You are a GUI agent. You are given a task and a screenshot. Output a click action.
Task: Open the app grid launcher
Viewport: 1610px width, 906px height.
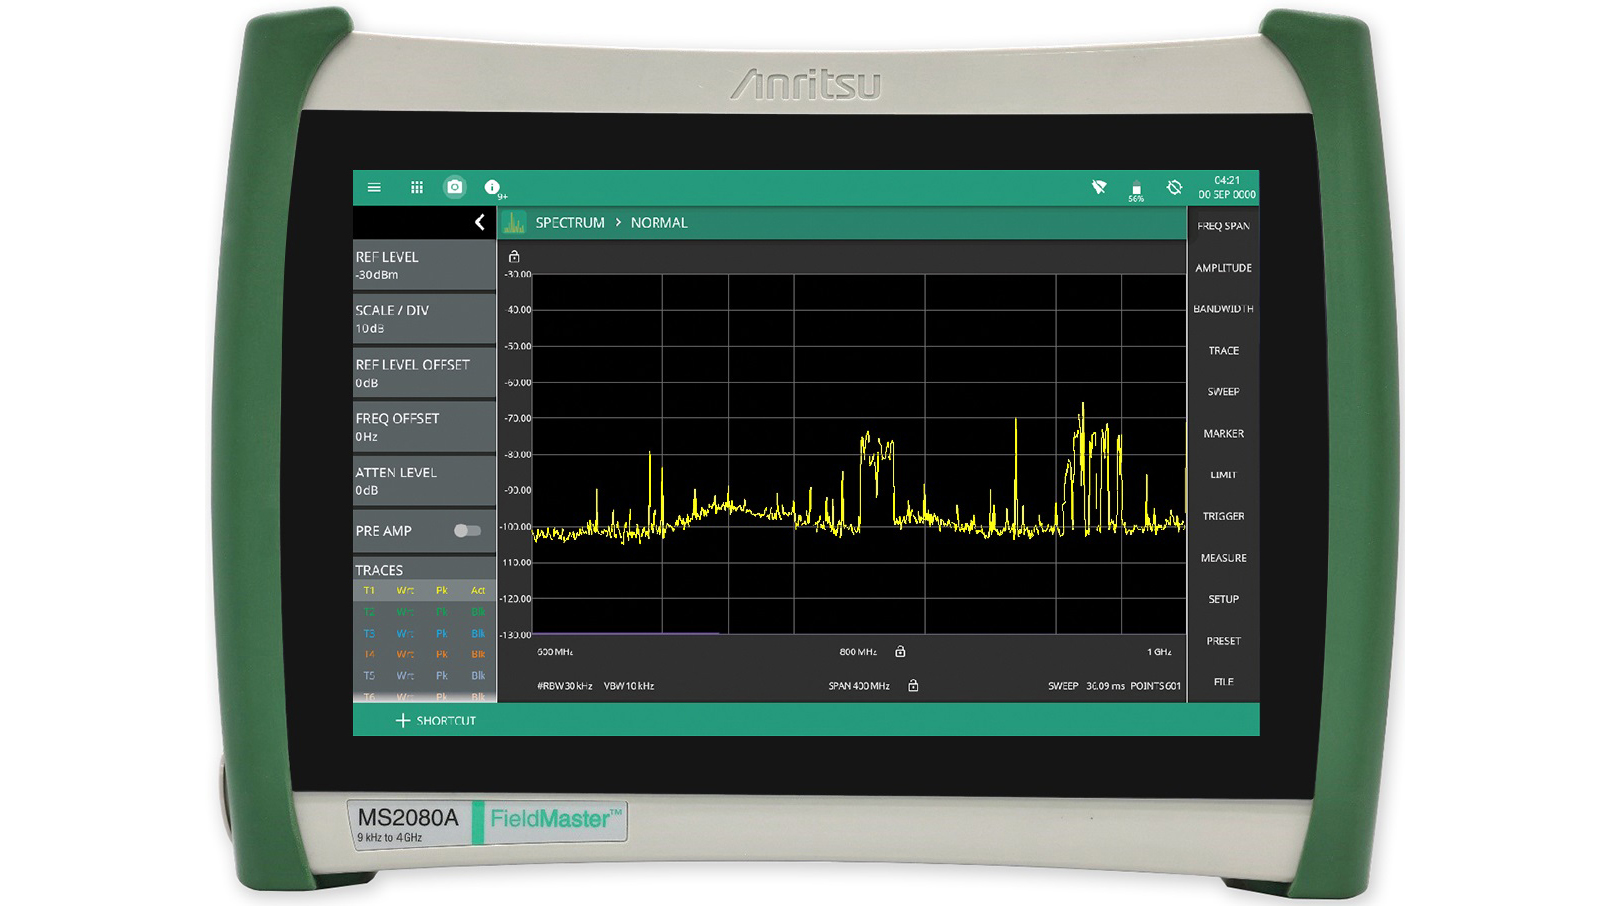416,187
